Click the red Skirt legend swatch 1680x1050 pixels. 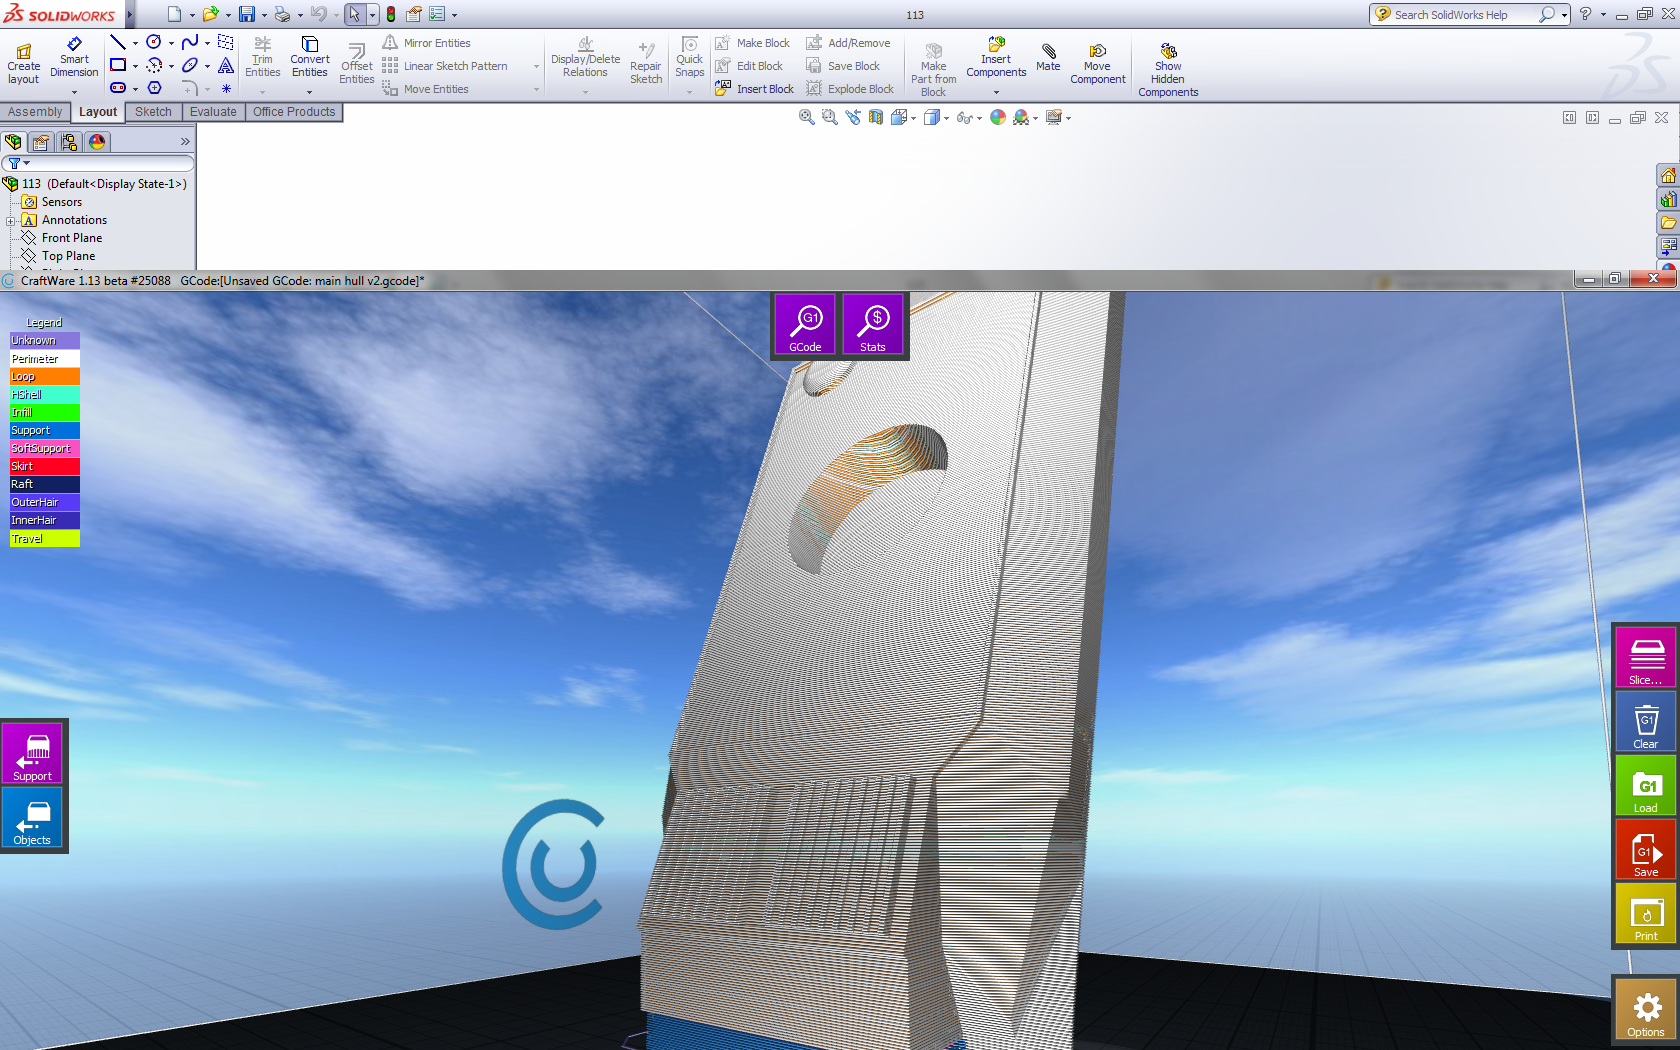(44, 467)
